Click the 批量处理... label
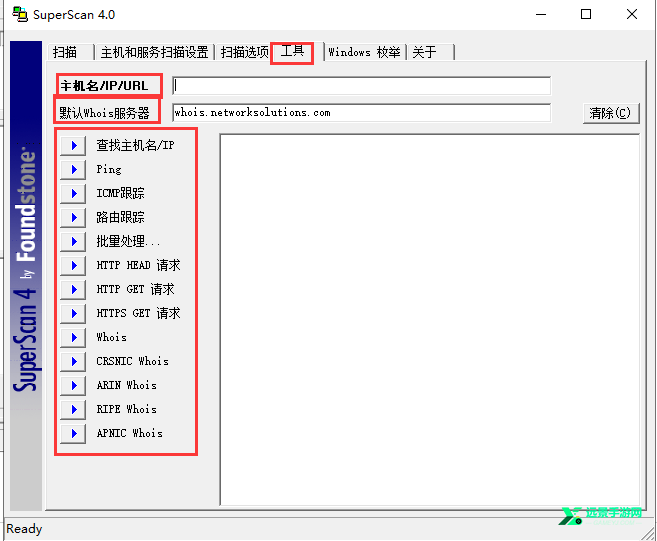 128,241
